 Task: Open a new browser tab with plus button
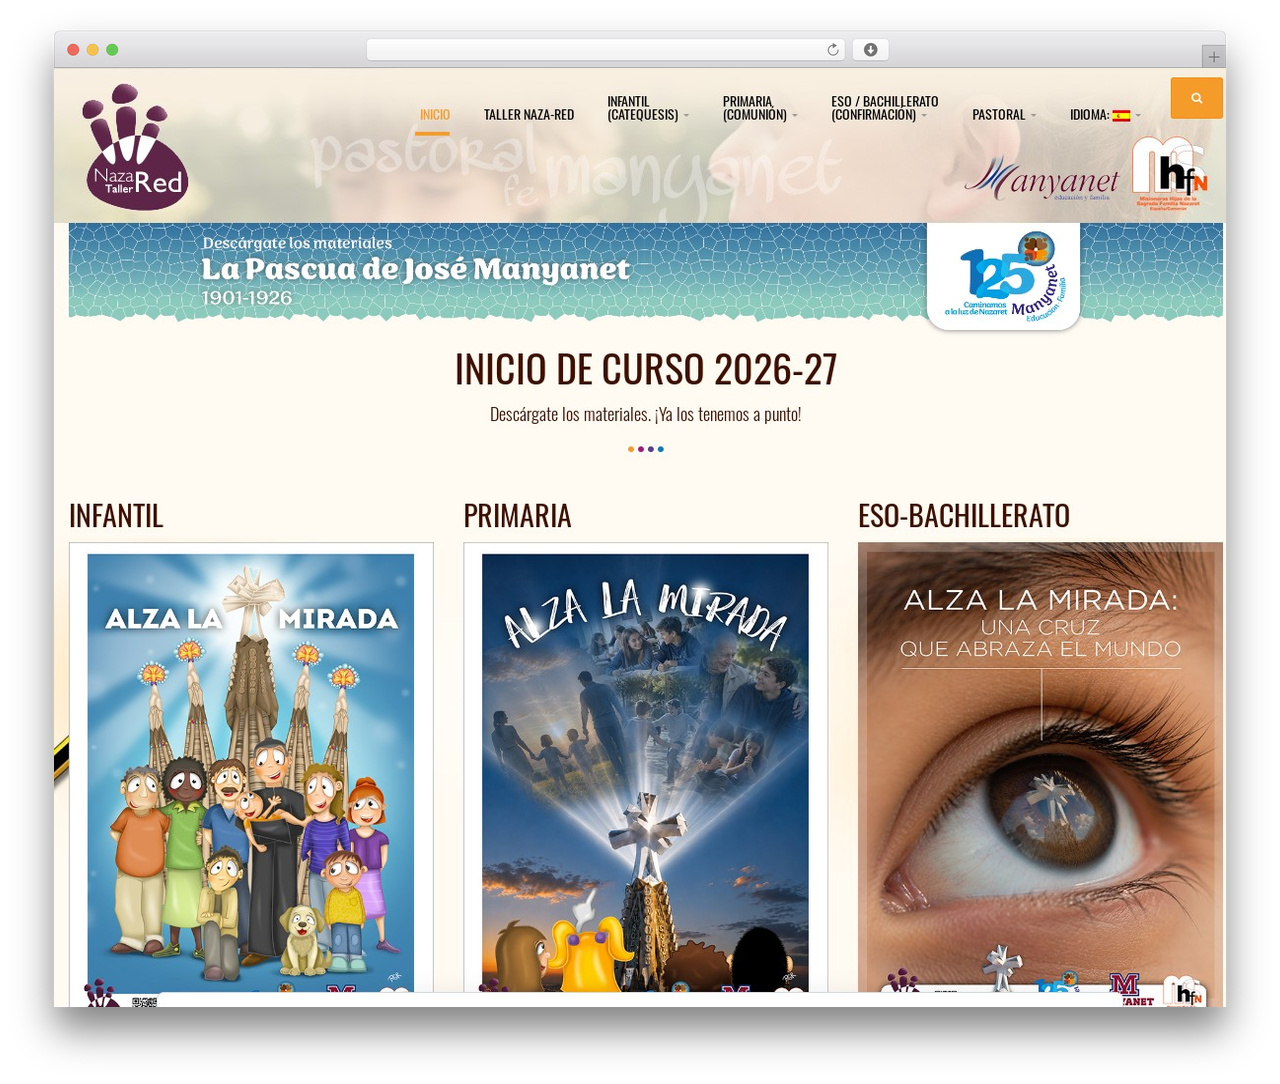[x=1213, y=57]
